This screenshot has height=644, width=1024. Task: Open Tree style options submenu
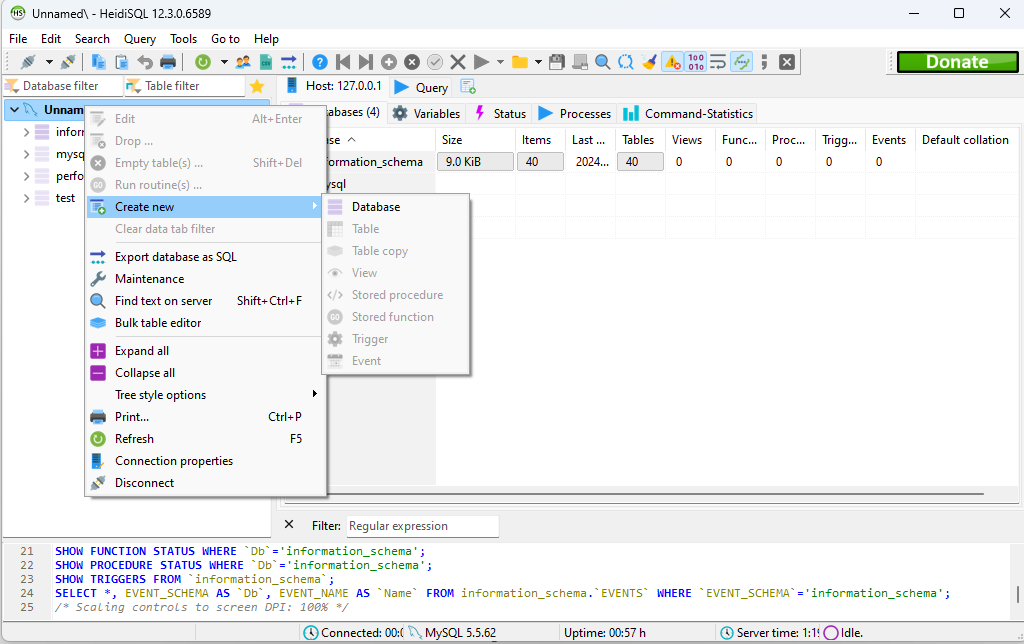[x=205, y=394]
